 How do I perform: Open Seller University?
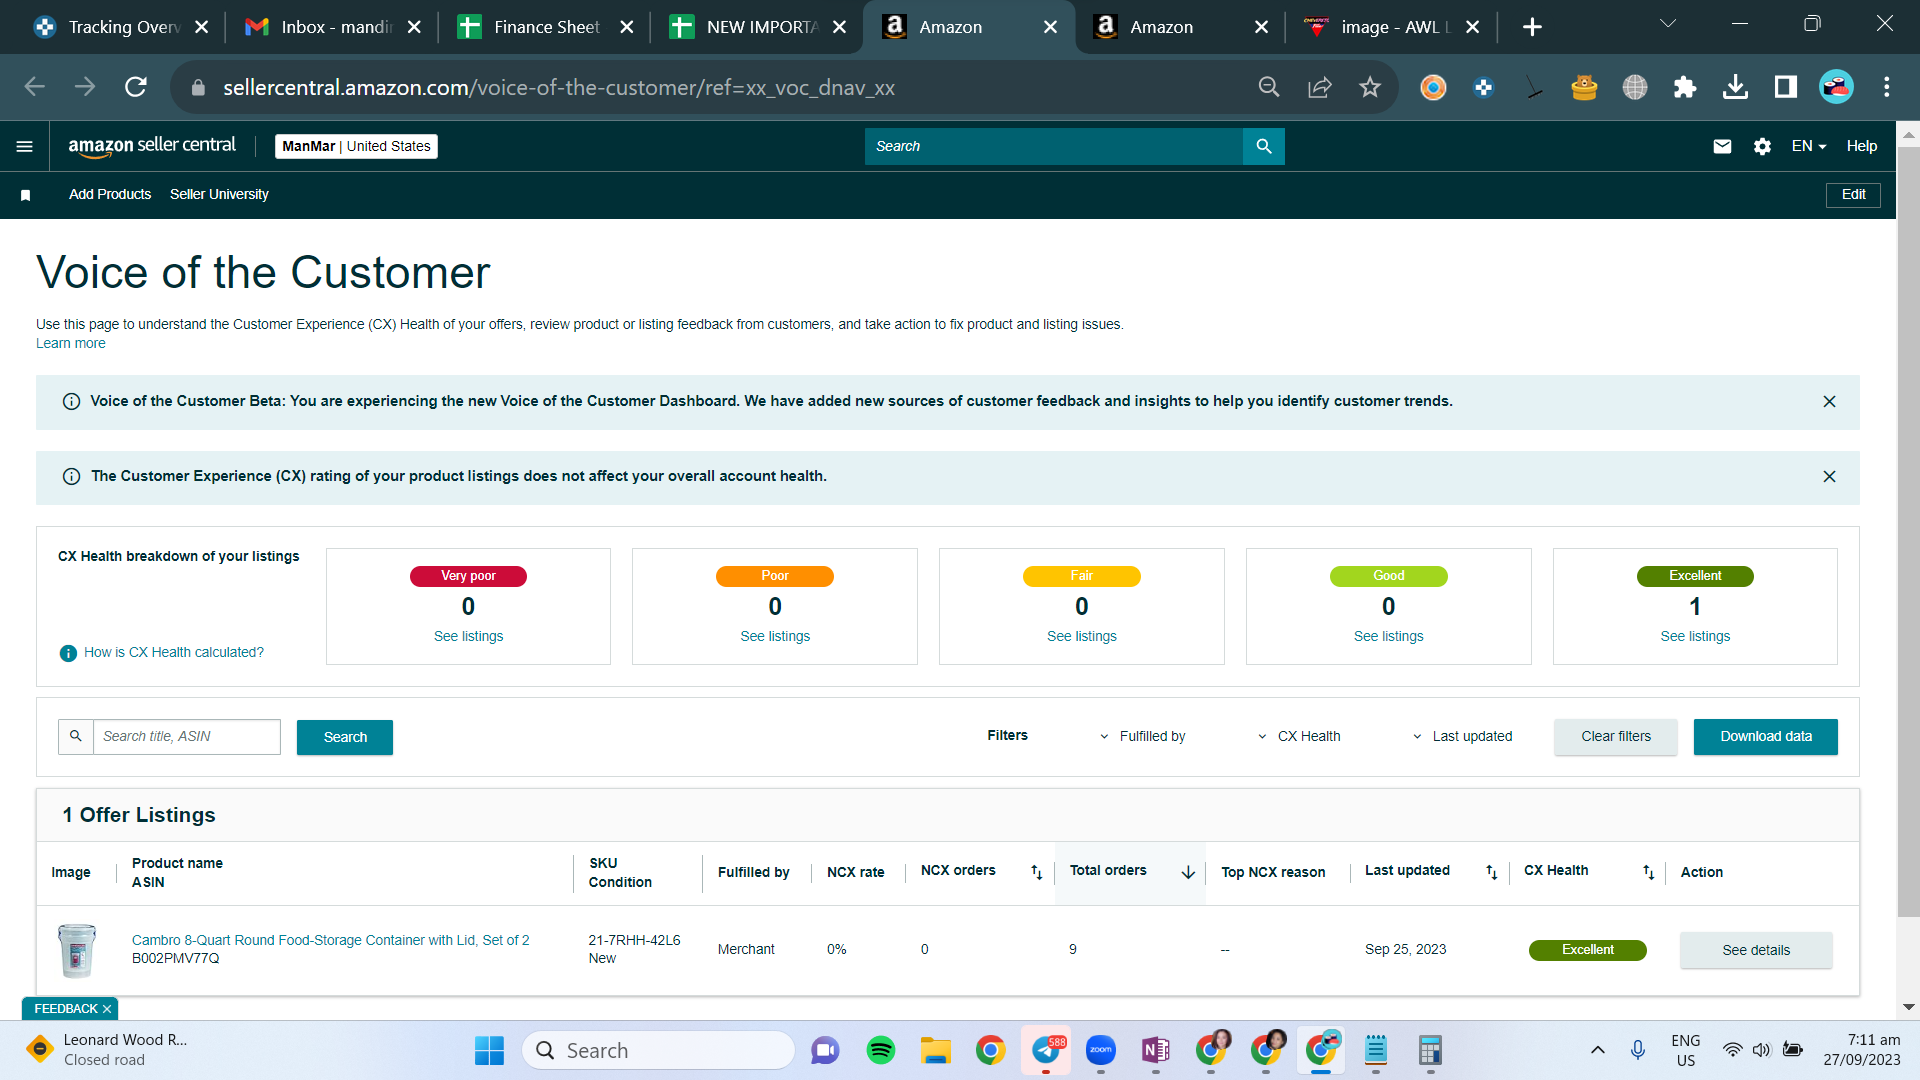point(219,195)
